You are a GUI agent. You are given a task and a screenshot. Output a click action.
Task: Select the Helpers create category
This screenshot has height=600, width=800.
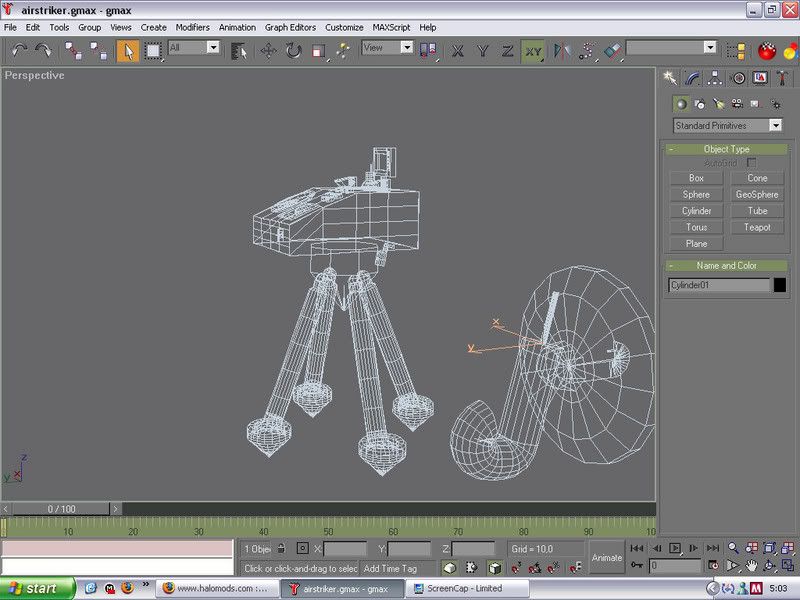pos(756,104)
